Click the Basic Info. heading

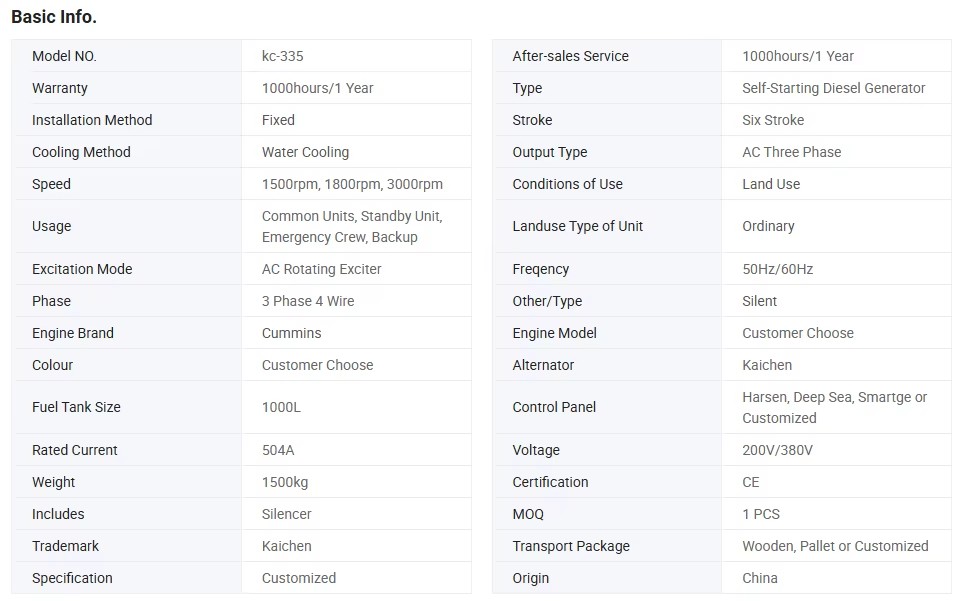coord(54,17)
